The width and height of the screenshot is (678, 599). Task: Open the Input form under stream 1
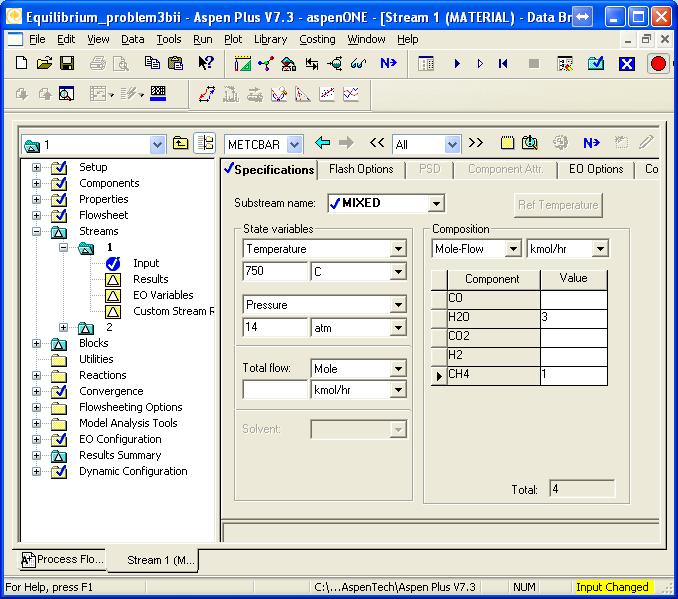pyautogui.click(x=146, y=263)
